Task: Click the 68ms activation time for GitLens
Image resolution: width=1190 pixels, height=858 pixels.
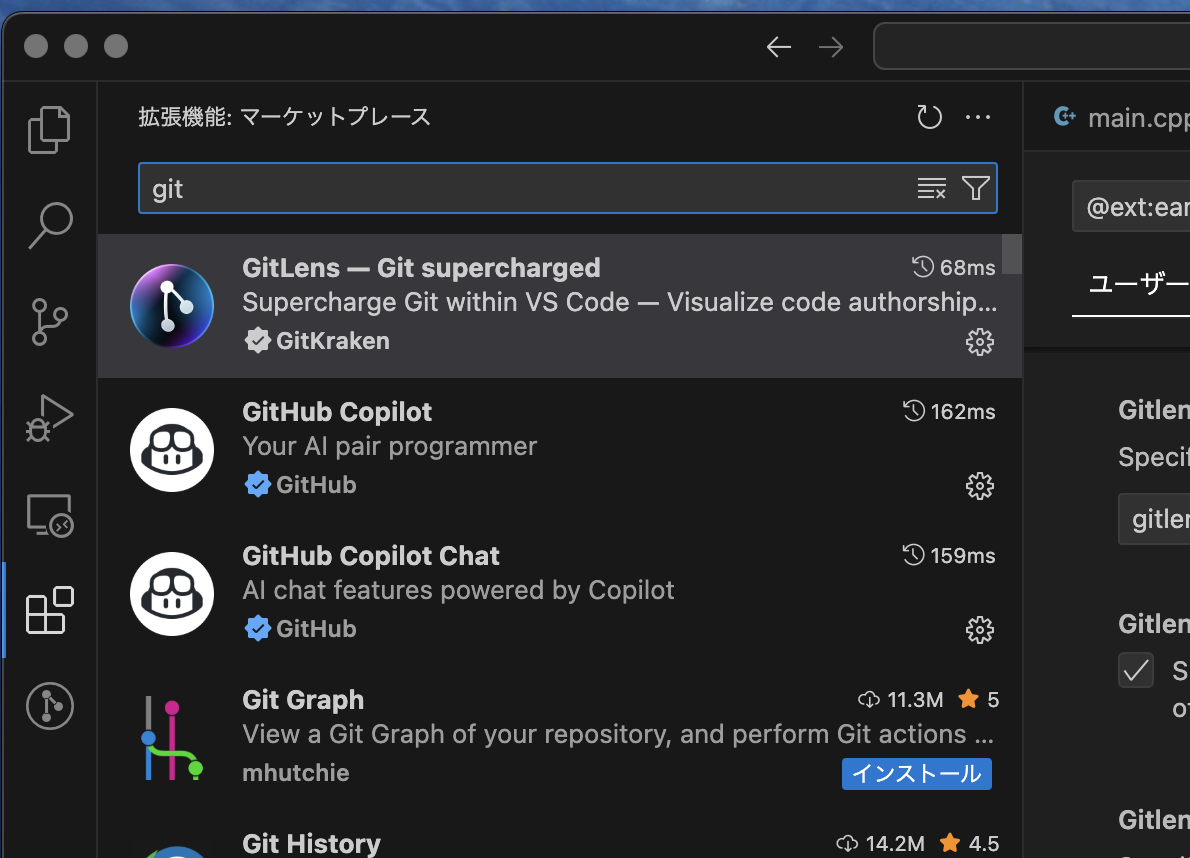Action: pos(953,268)
